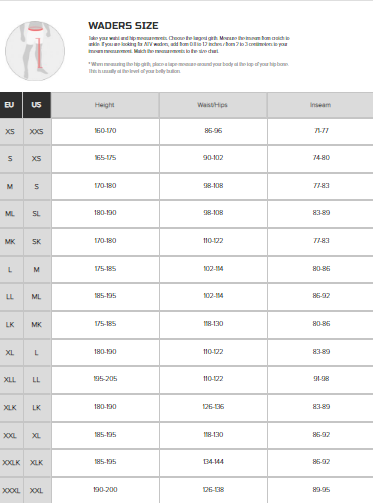Click the 195-205 height value
This screenshot has height=503, width=373.
105,379
